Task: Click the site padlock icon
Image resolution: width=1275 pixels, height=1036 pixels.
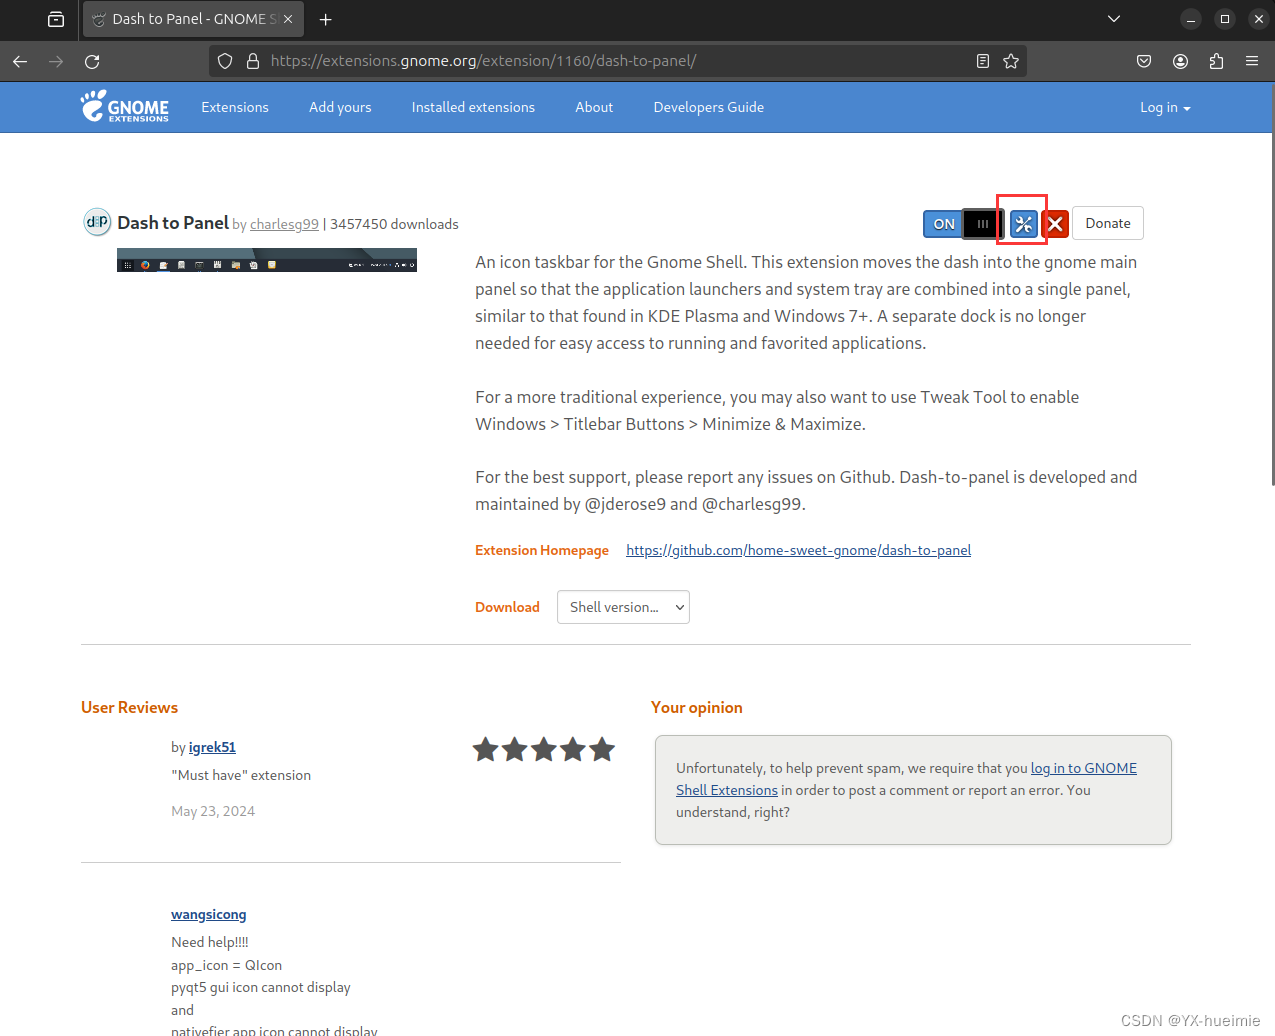Action: tap(253, 61)
